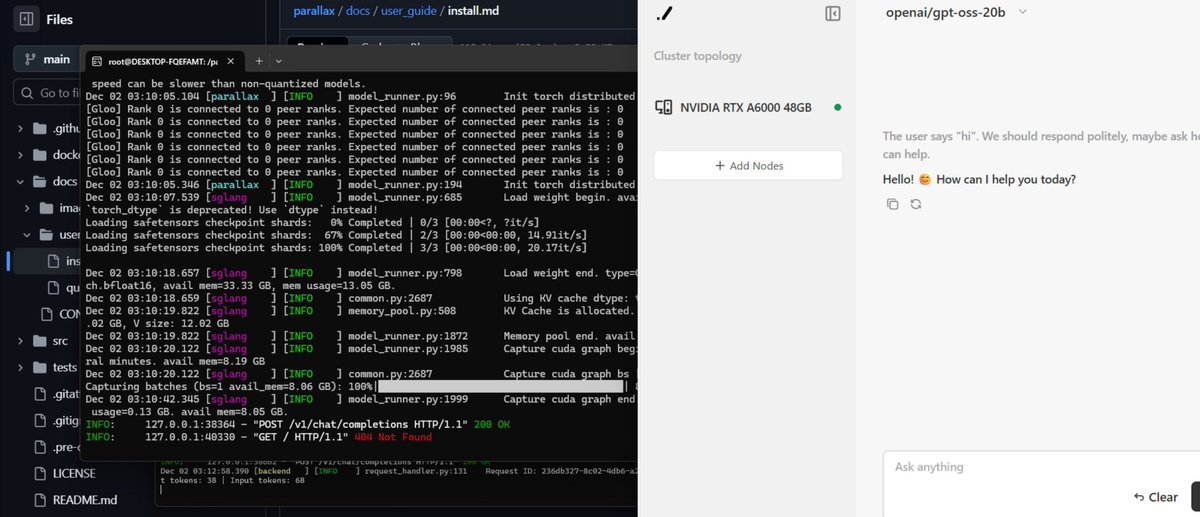Image resolution: width=1200 pixels, height=517 pixels.
Task: Open the terminal new-tab dropdown arrow
Action: point(279,61)
